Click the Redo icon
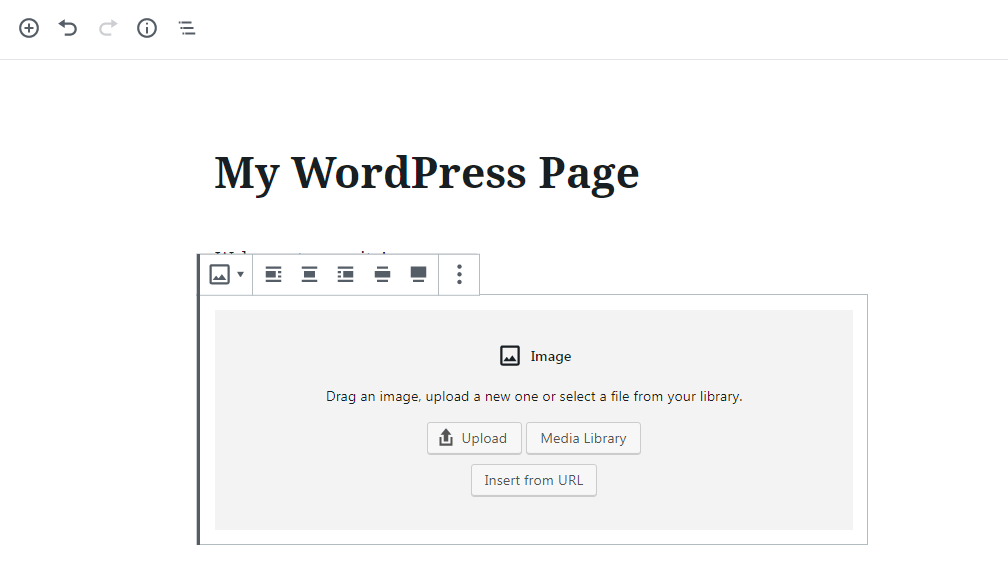The image size is (1008, 585). coord(106,28)
